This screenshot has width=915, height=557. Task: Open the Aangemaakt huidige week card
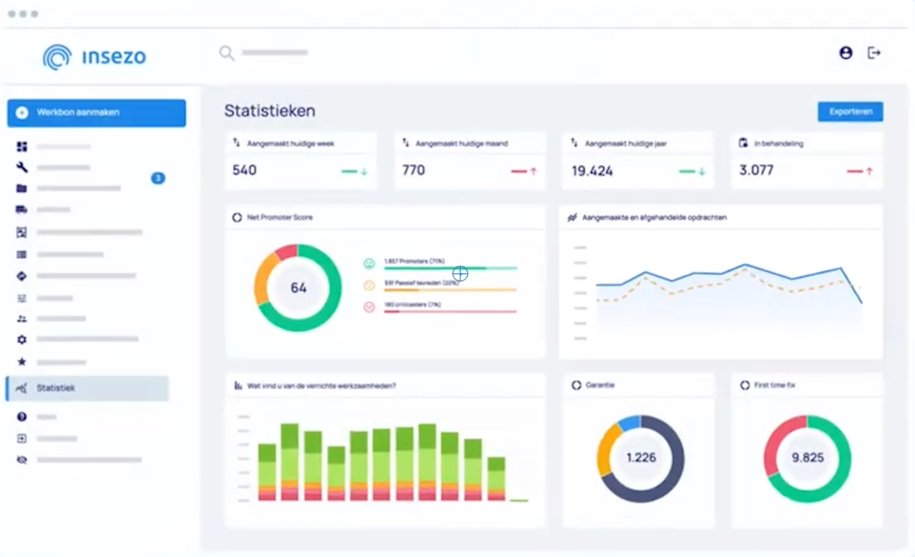(301, 160)
